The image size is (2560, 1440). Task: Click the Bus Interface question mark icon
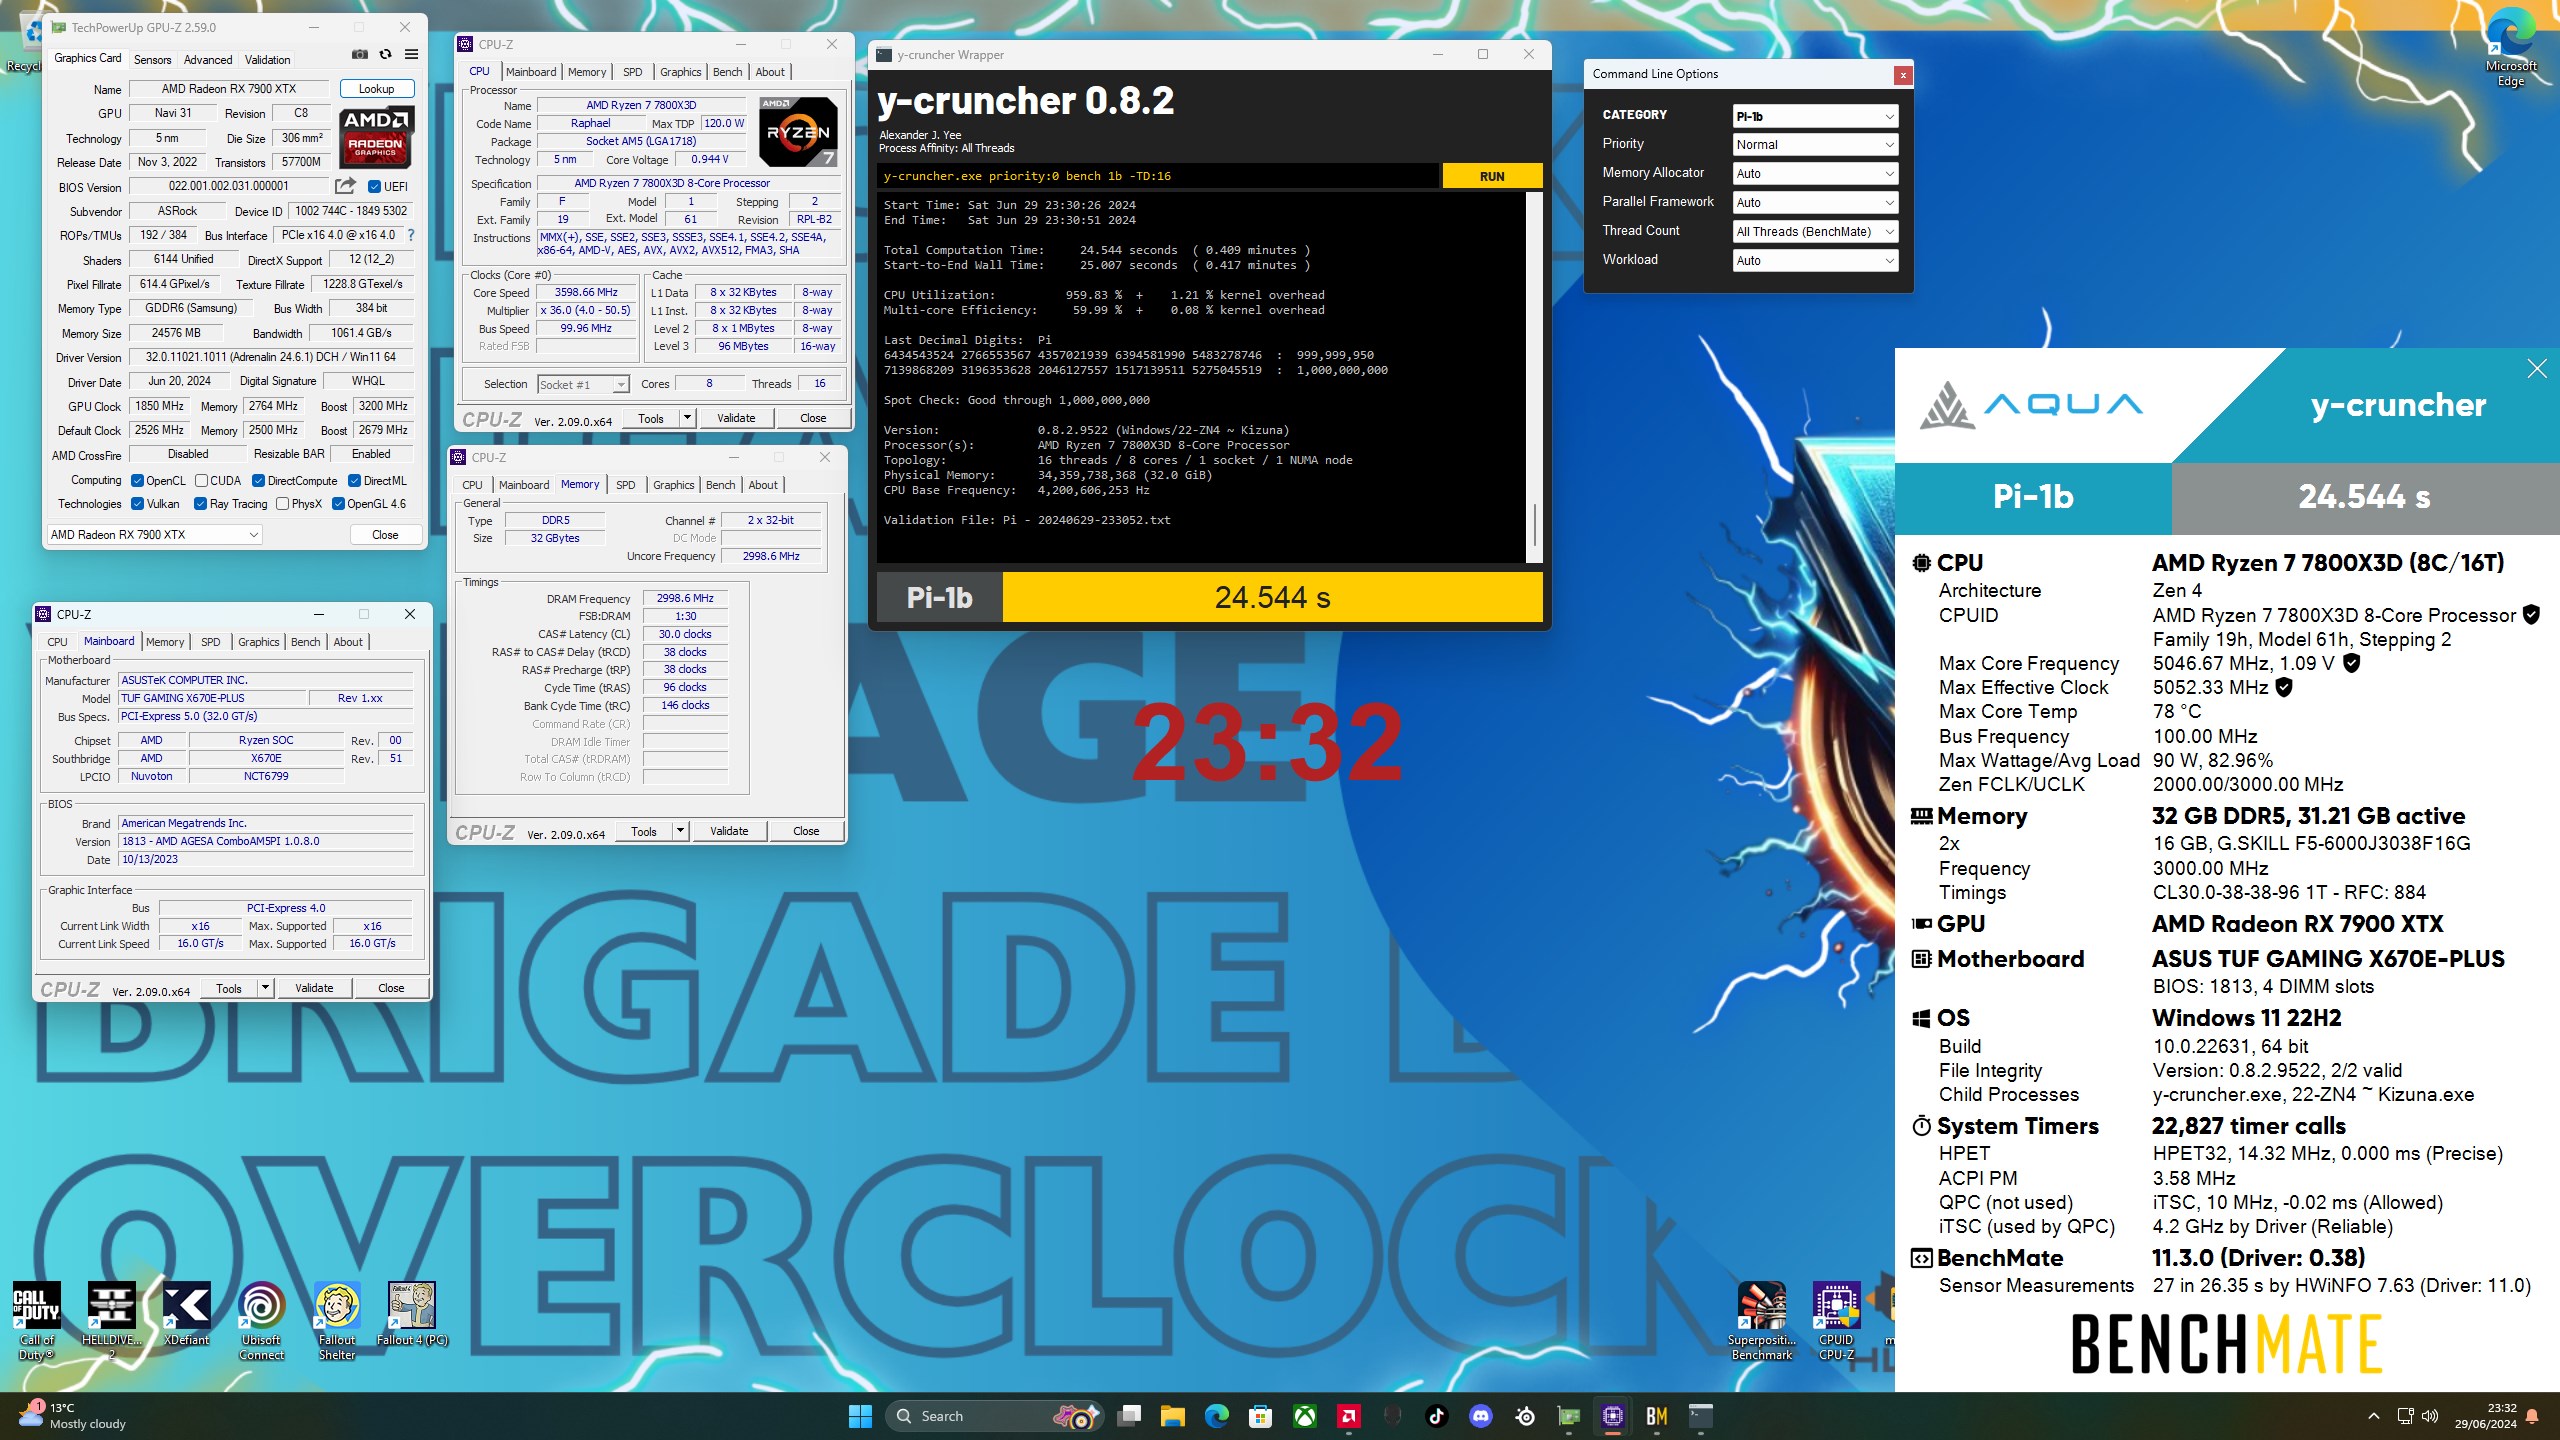[x=410, y=235]
